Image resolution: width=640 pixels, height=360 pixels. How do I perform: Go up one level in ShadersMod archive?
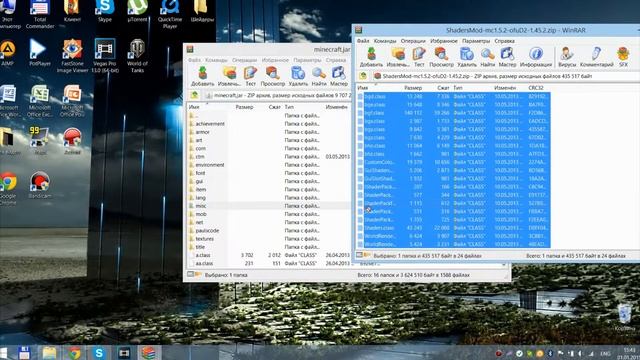[363, 76]
